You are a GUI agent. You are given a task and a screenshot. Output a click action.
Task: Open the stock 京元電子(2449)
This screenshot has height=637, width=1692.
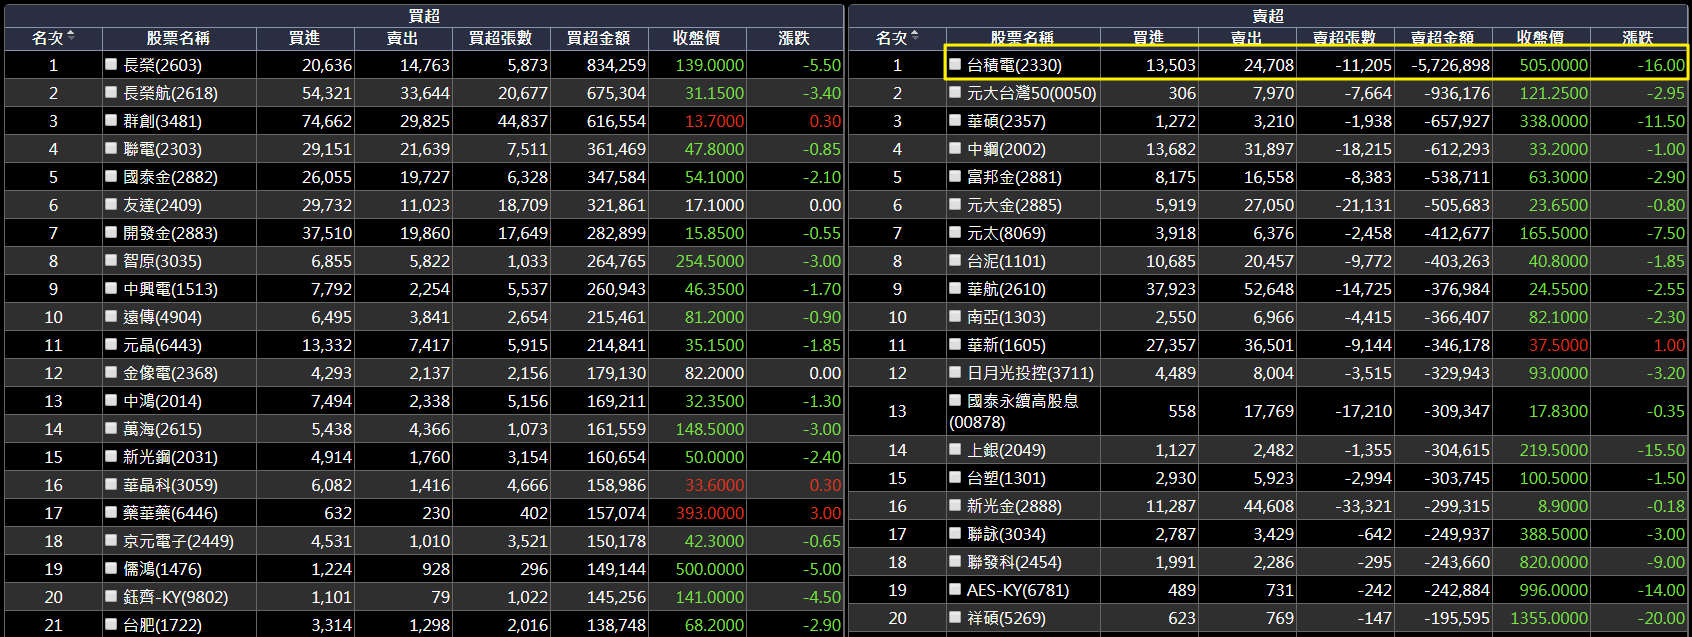pyautogui.click(x=178, y=541)
